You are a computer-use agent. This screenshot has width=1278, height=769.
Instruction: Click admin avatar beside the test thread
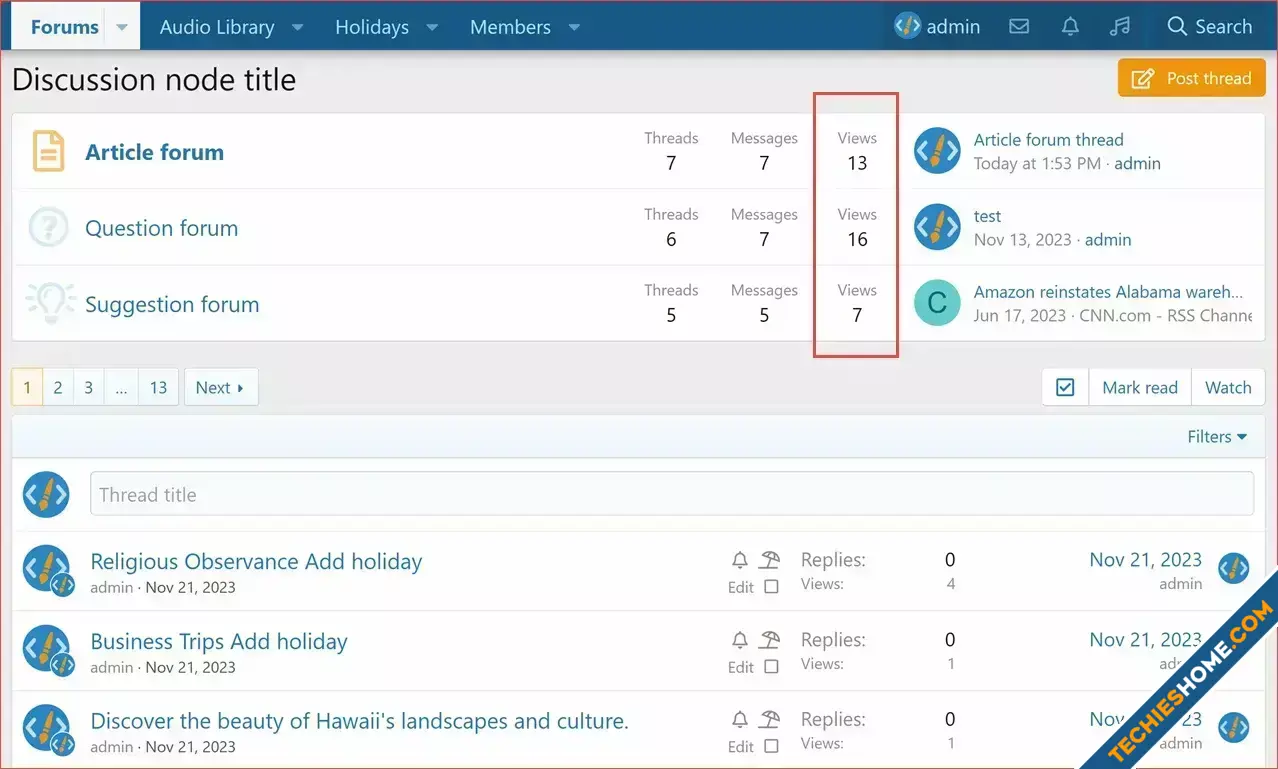pyautogui.click(x=937, y=227)
